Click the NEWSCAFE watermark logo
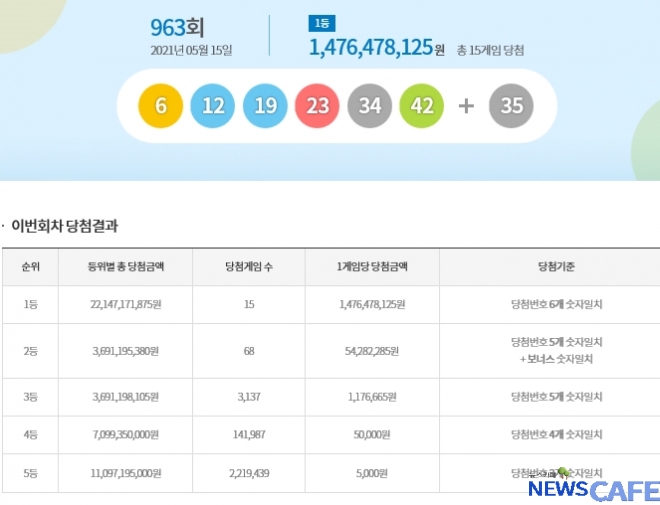The height and width of the screenshot is (505, 660). coord(593,489)
